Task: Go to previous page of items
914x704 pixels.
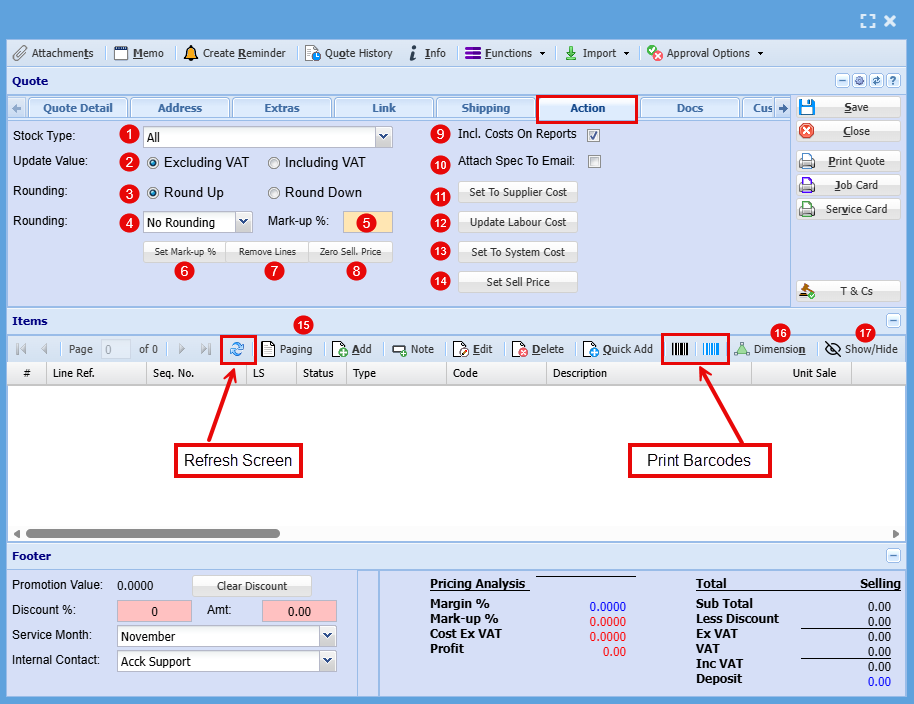Action: point(44,349)
